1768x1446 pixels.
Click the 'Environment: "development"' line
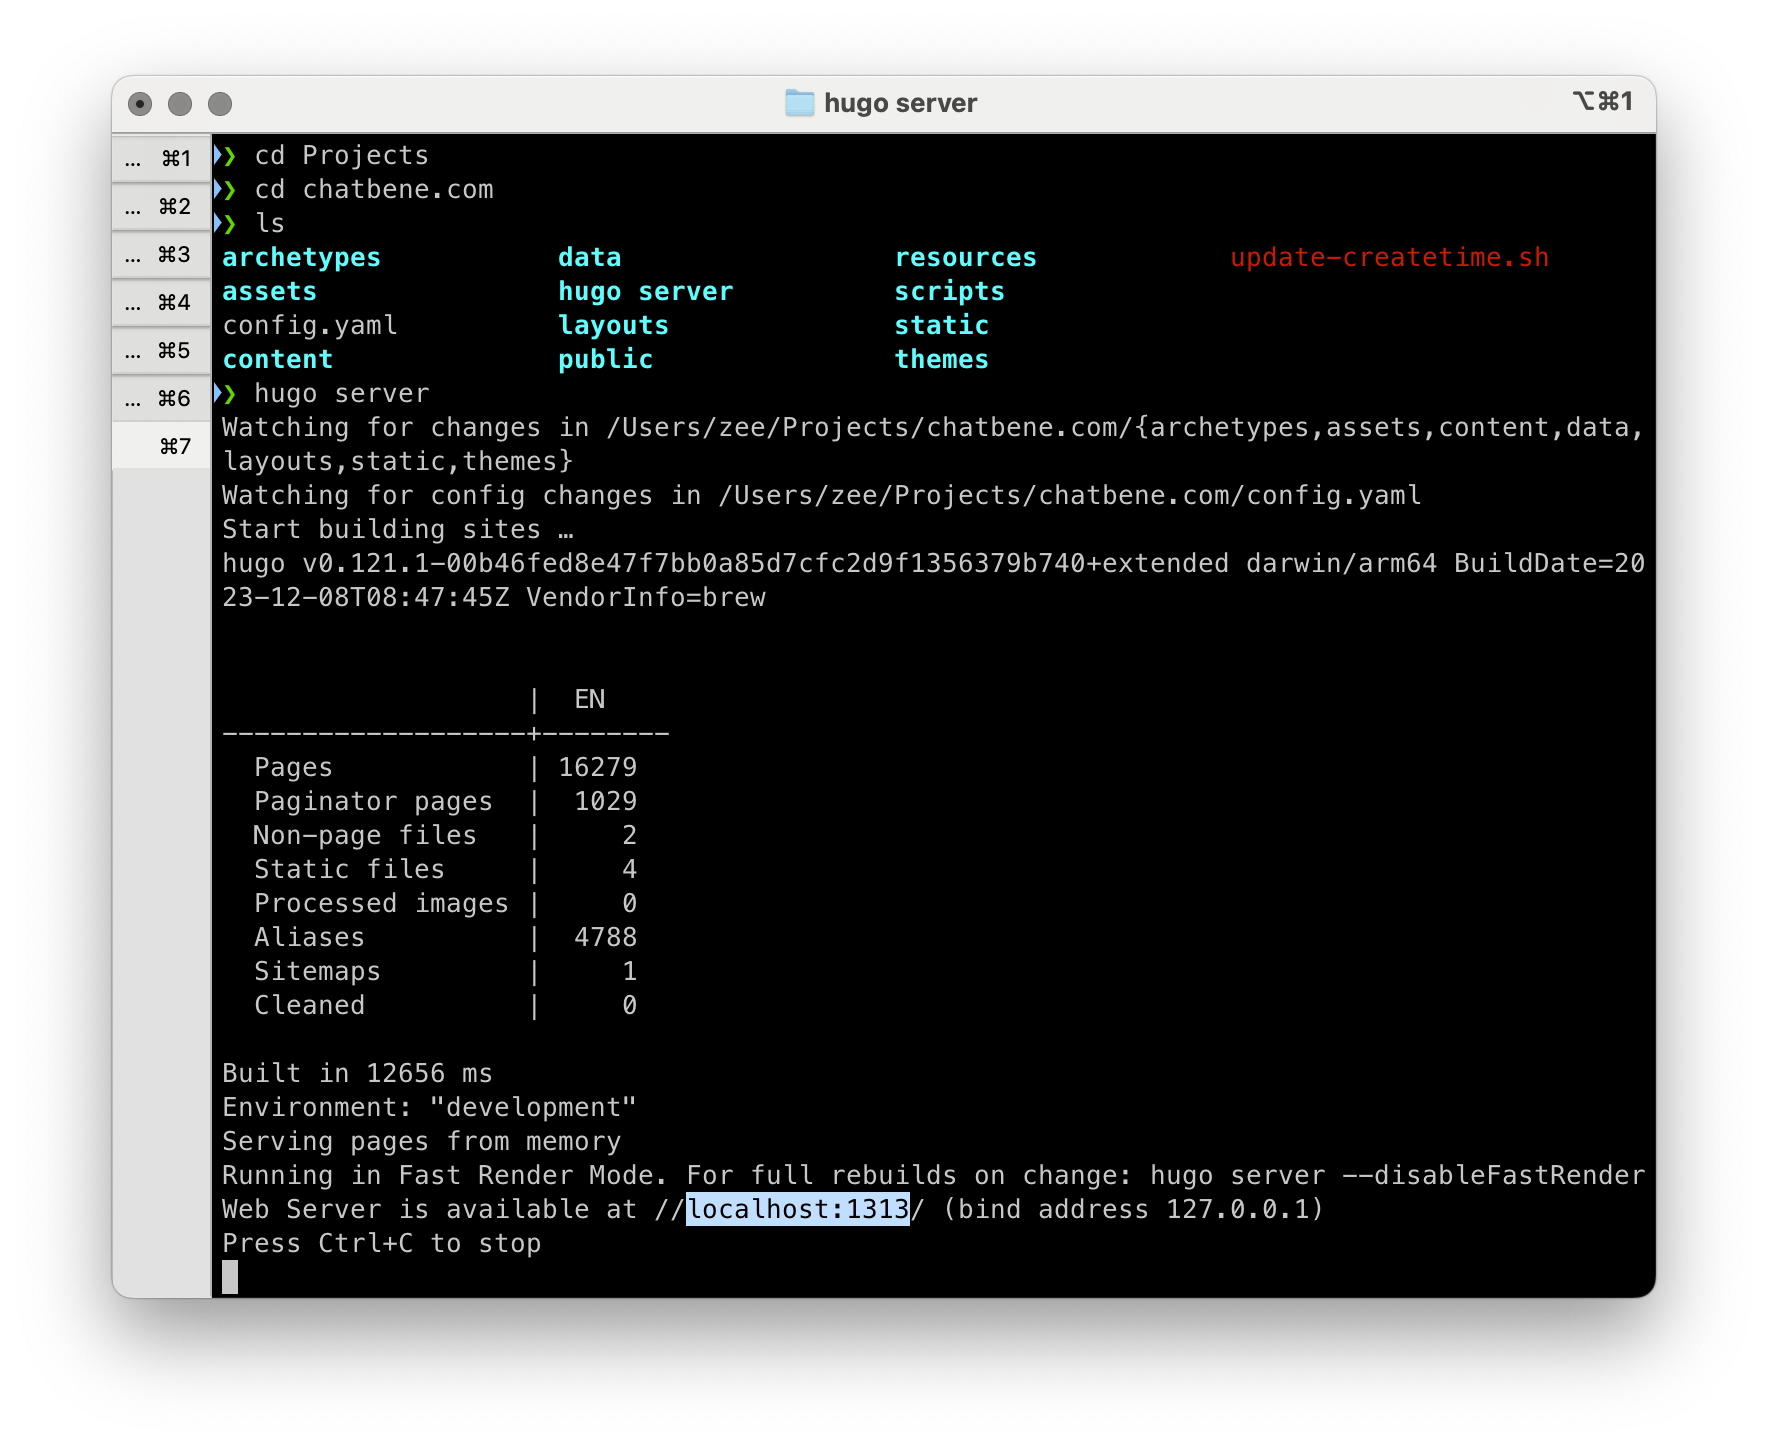429,1108
